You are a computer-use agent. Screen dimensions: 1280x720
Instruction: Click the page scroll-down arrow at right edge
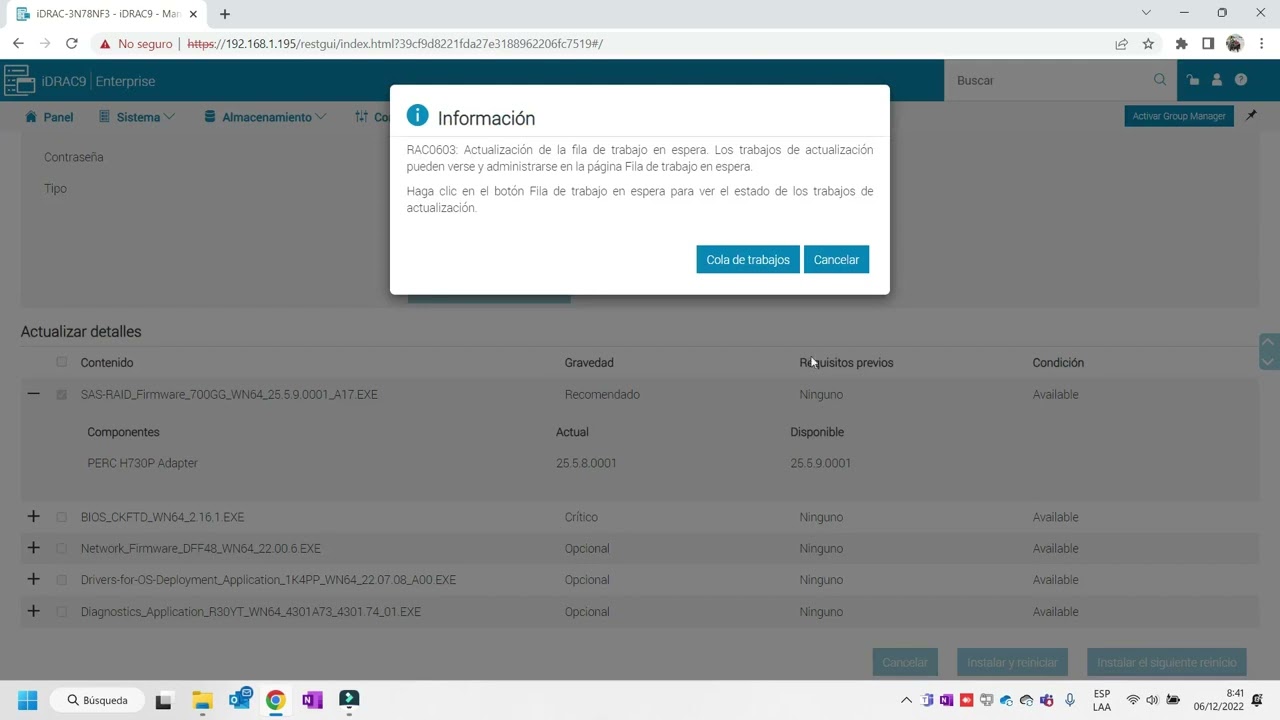click(1269, 361)
